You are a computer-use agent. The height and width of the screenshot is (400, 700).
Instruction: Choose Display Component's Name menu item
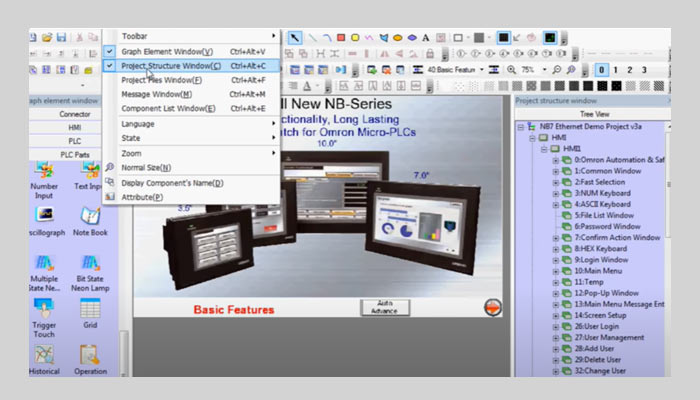point(192,183)
